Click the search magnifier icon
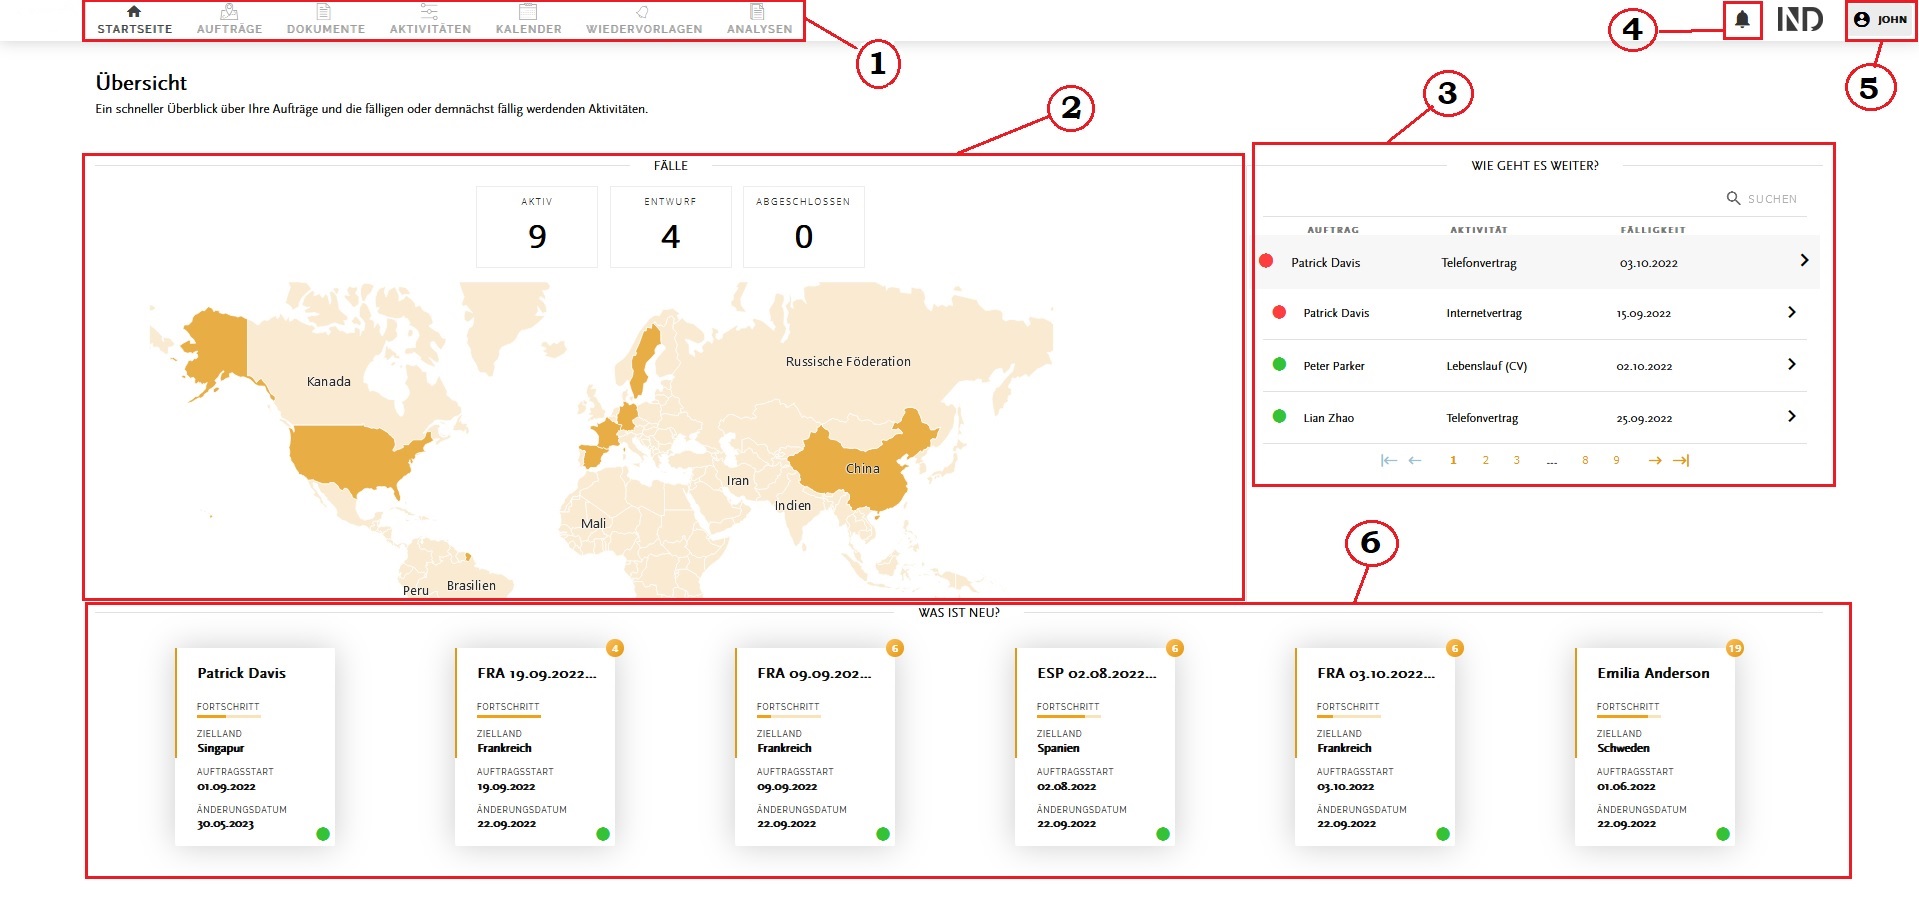1919x917 pixels. click(1733, 198)
